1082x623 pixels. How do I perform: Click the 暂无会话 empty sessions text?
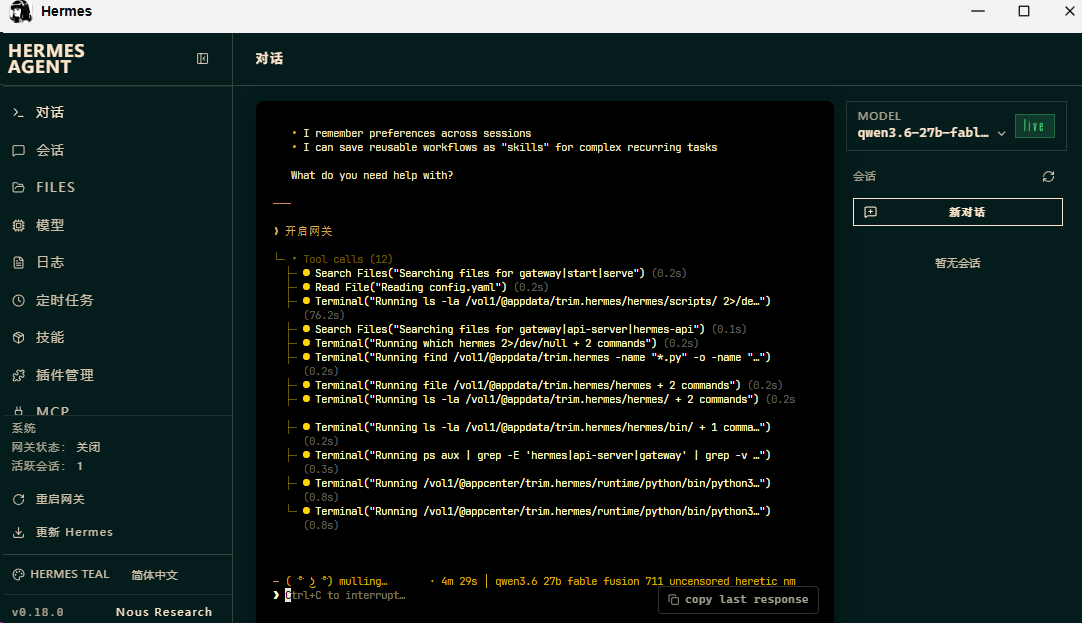tap(957, 263)
